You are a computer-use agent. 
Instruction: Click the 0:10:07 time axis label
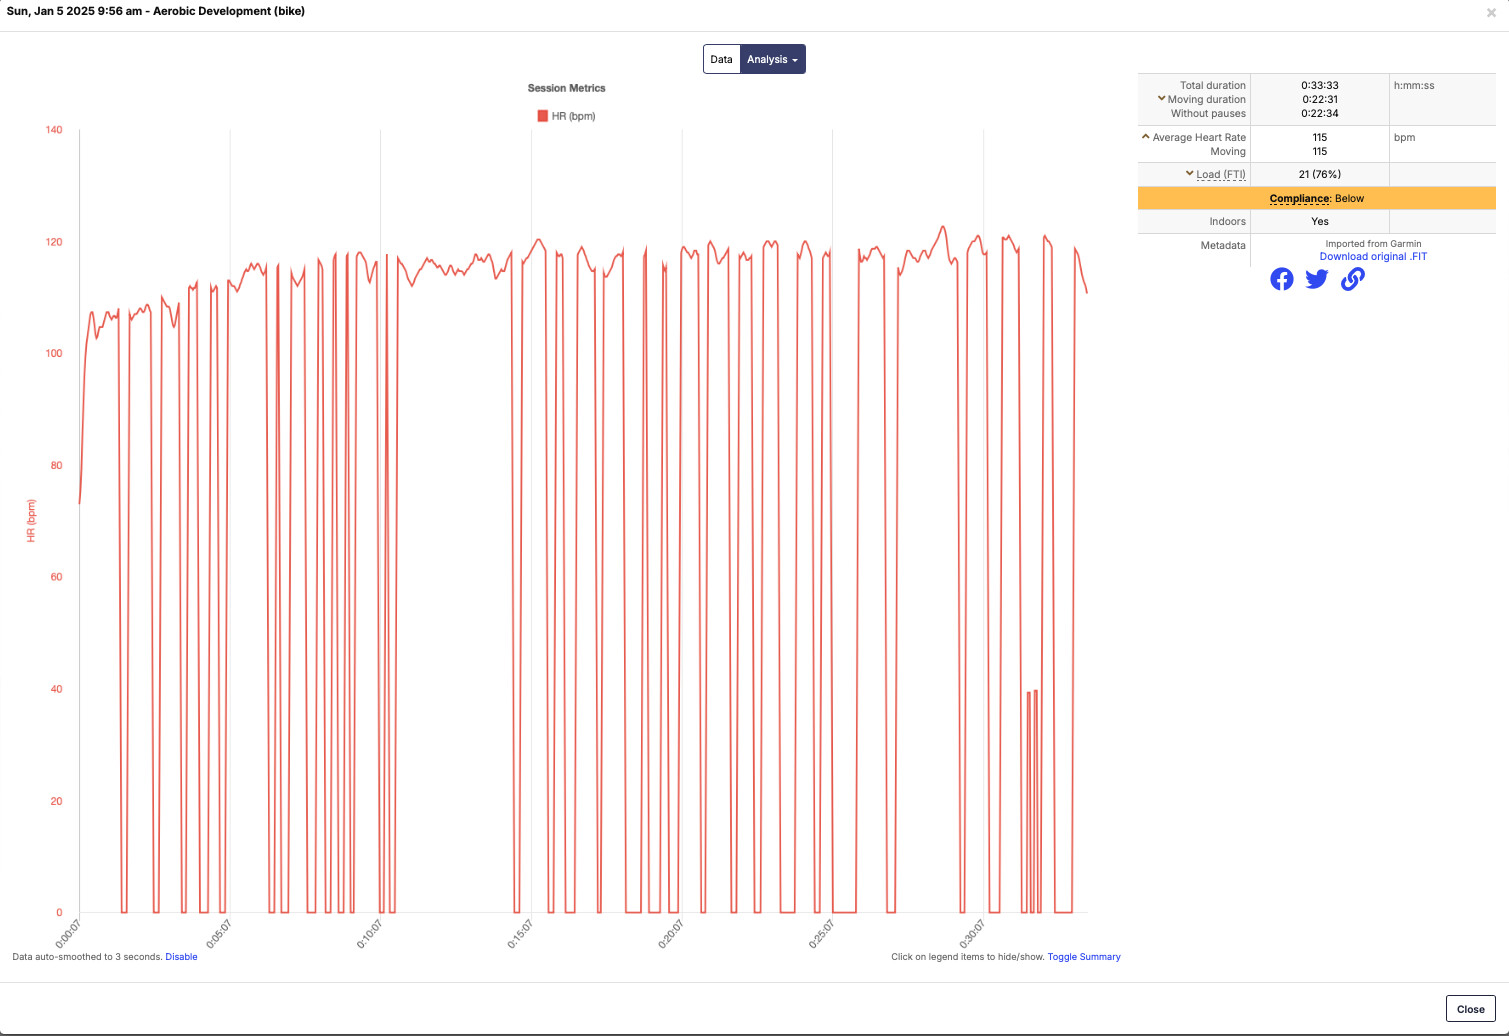coord(369,934)
